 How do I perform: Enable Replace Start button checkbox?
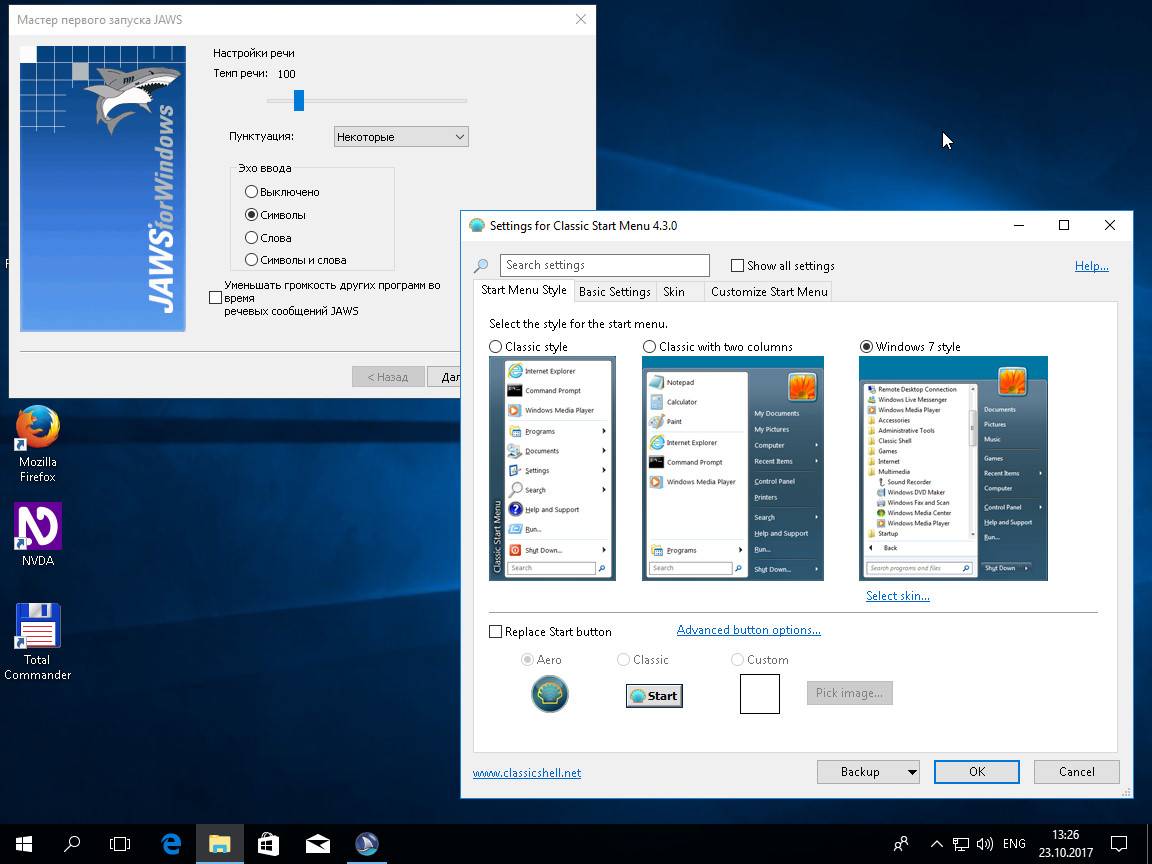click(496, 632)
